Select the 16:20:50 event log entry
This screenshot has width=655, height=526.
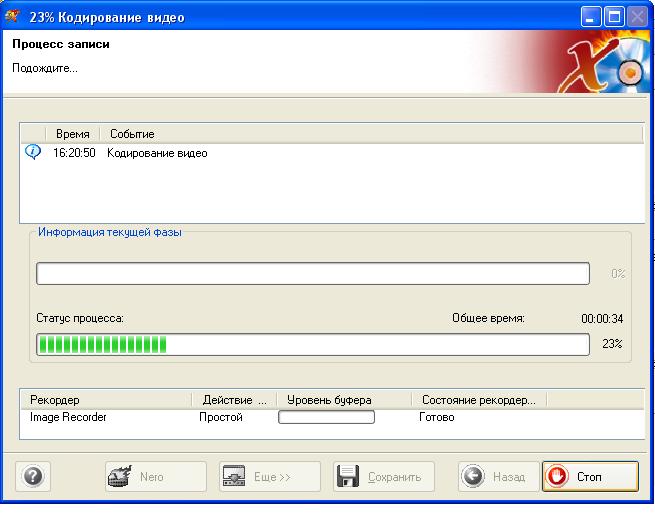coord(332,153)
